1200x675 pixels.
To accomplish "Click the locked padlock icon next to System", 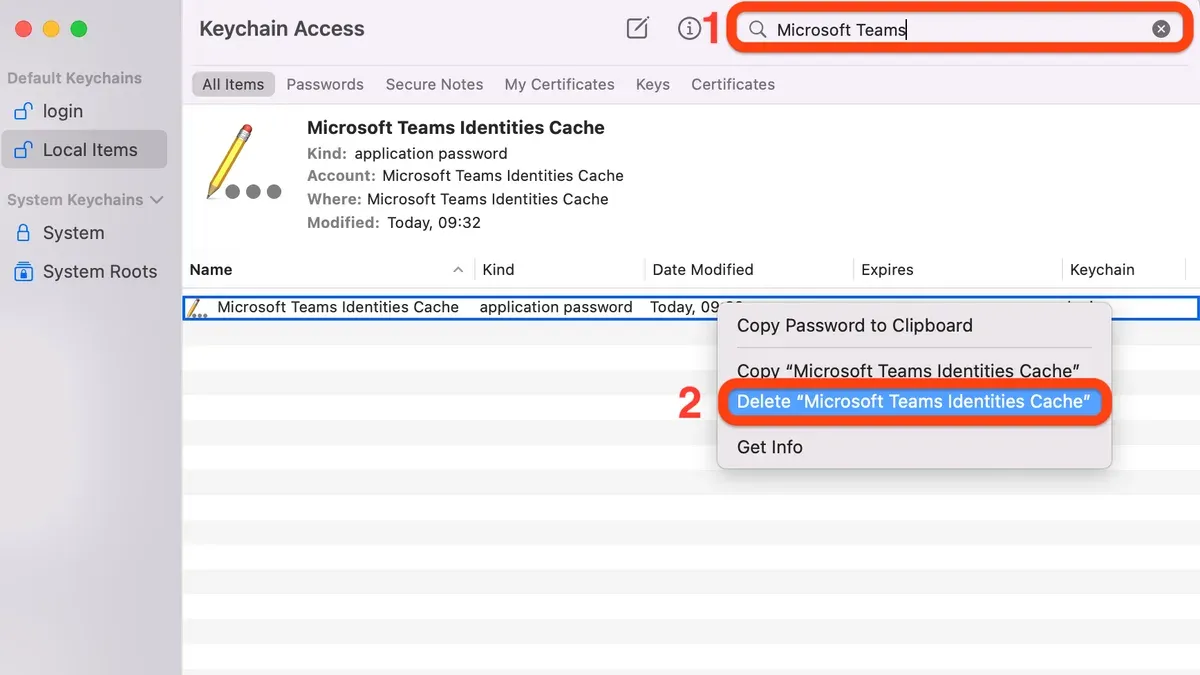I will click(x=23, y=232).
